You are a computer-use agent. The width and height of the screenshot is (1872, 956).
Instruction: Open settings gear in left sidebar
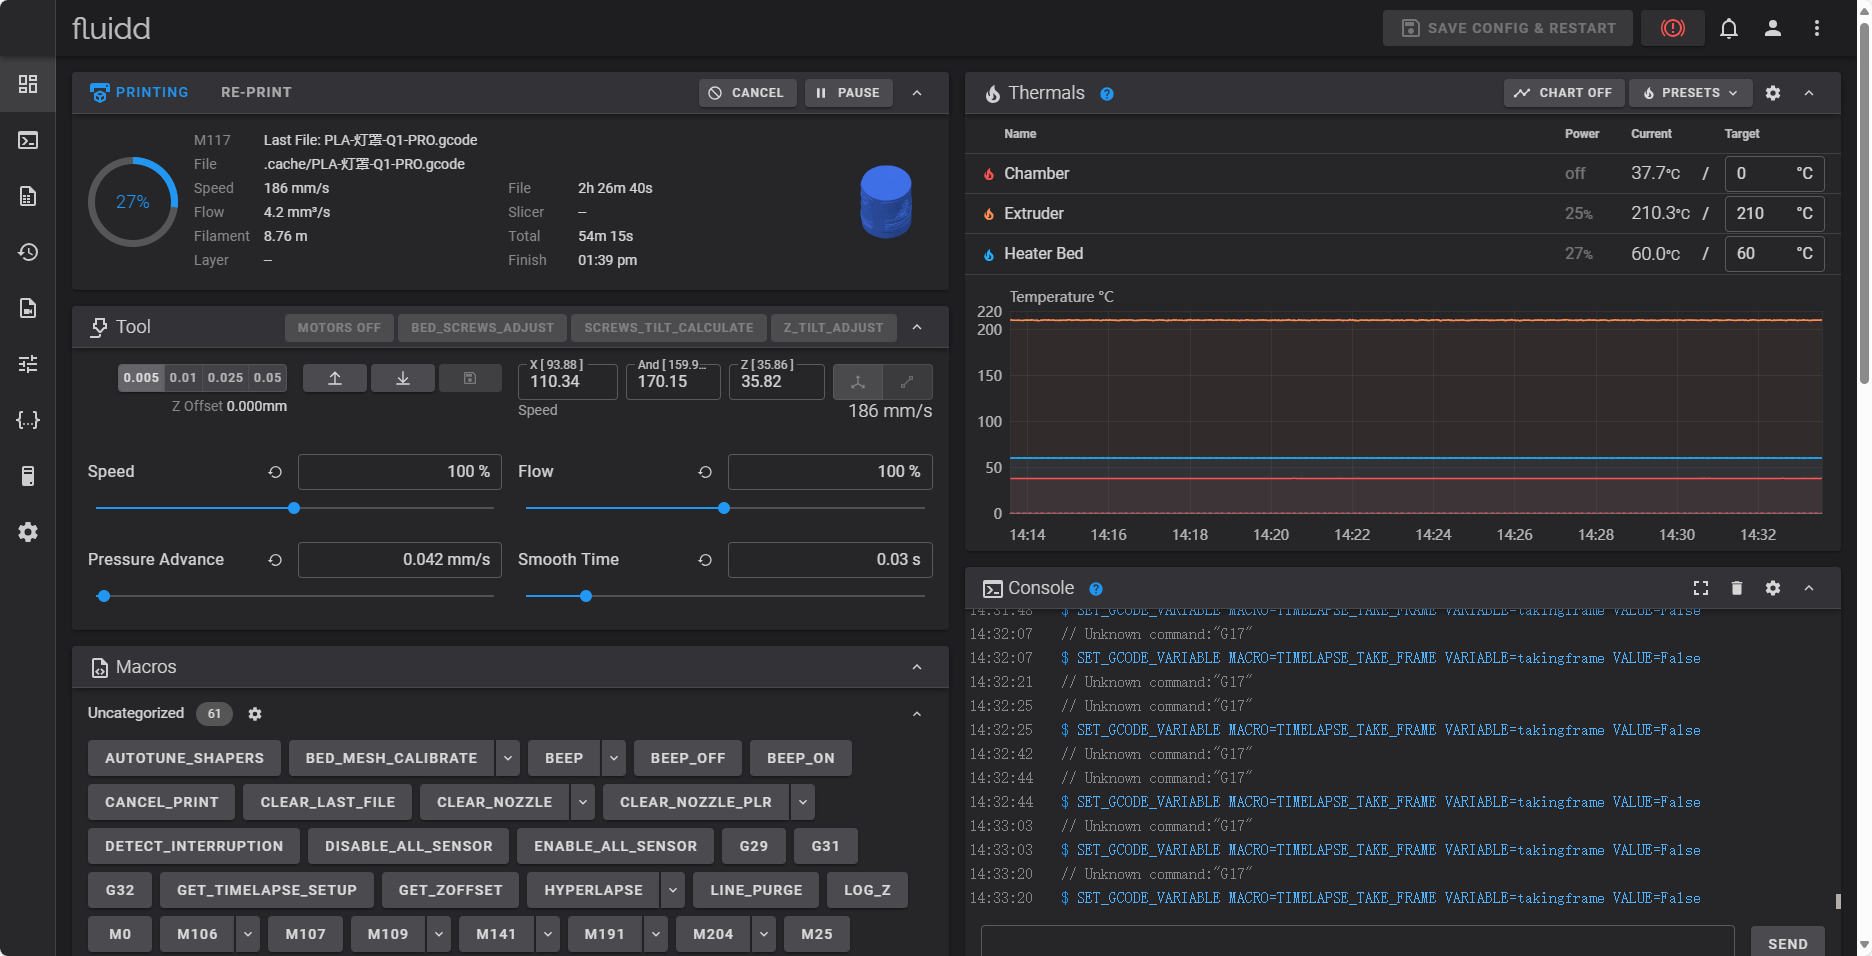[x=28, y=532]
